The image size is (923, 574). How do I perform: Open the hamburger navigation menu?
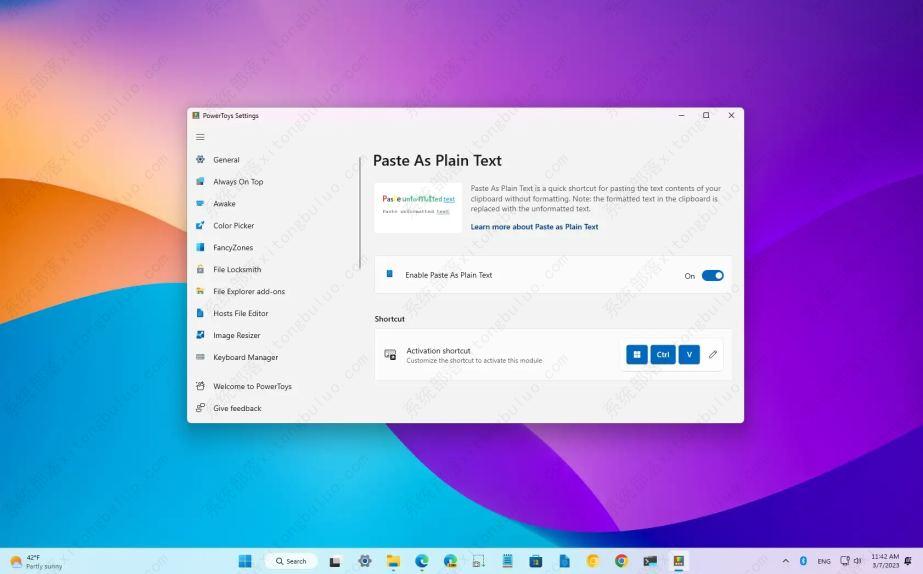200,137
